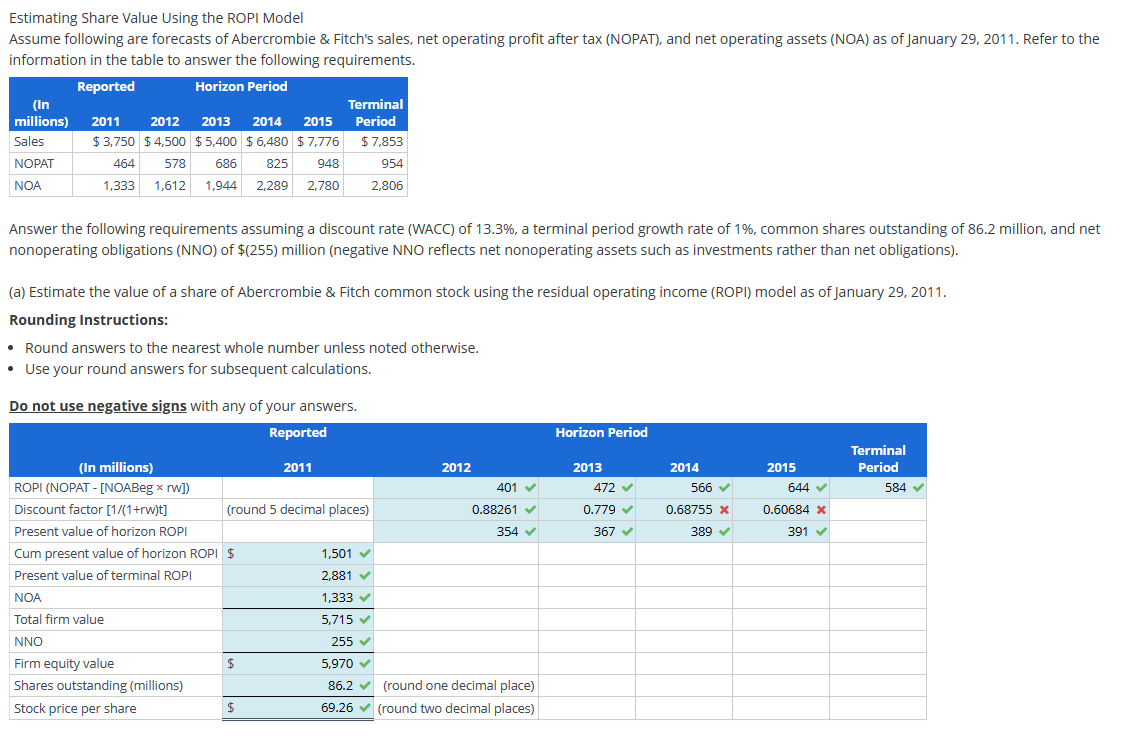Click the checkmark beside Firm equity value 5,970
1146x740 pixels.
[x=366, y=663]
